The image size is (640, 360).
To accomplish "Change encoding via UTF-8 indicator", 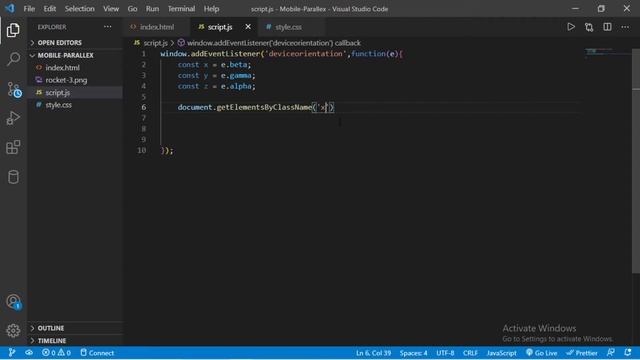I will [445, 353].
